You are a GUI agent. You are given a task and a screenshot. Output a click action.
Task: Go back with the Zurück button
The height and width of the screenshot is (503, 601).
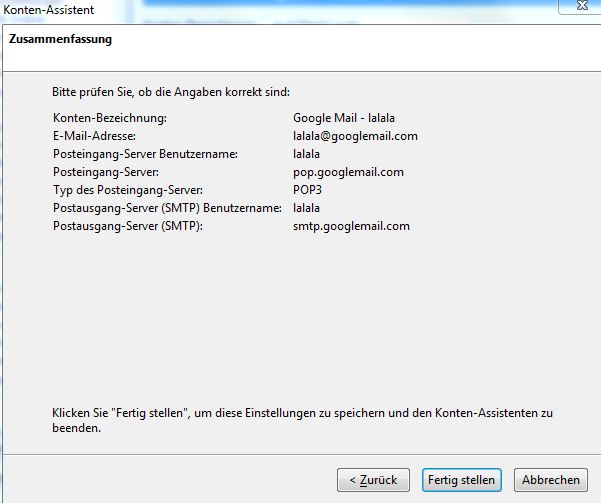click(373, 480)
